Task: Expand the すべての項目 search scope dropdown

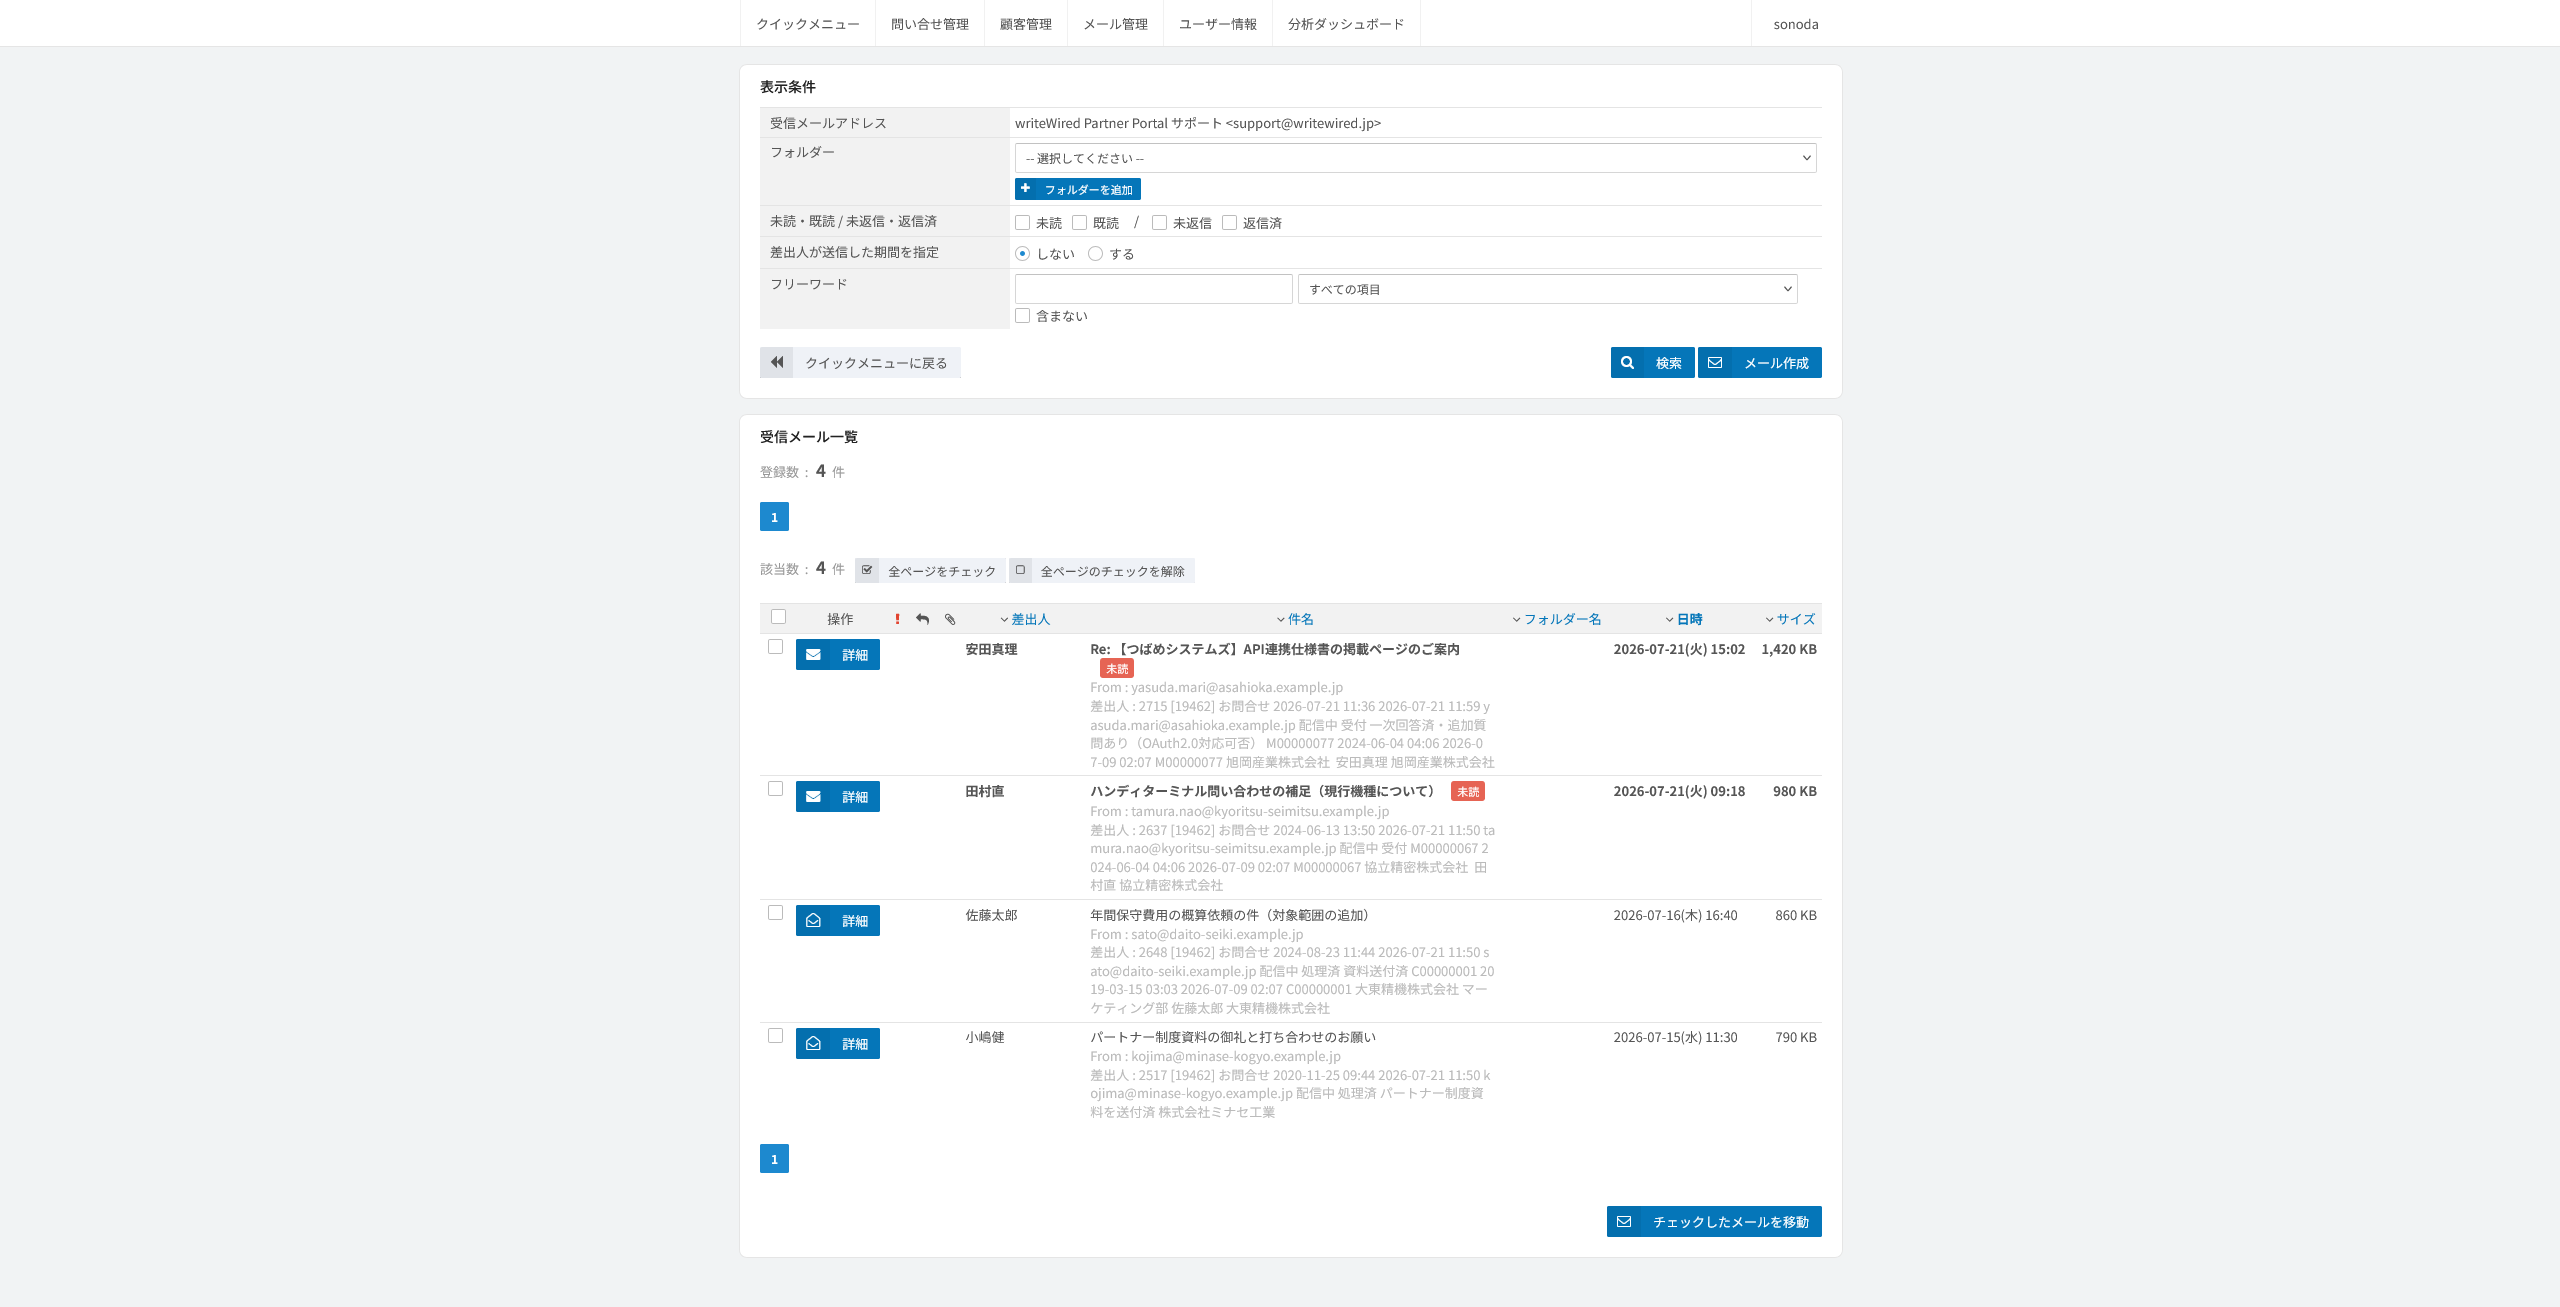Action: tap(1547, 289)
